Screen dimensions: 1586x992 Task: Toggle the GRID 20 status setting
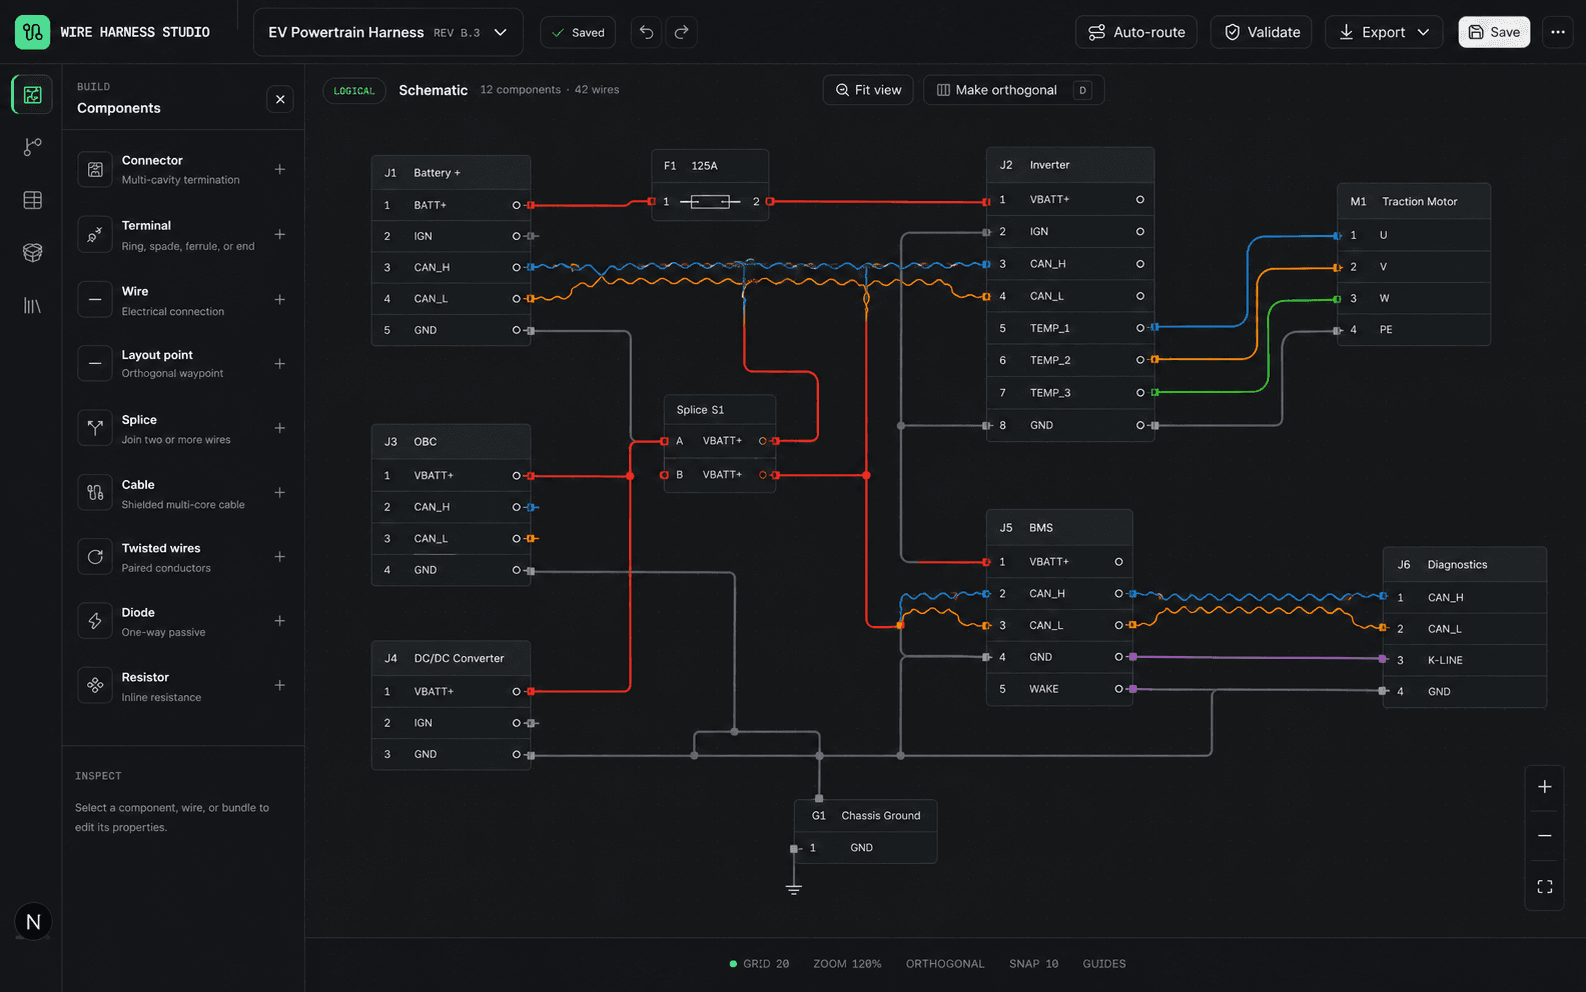[x=759, y=964]
